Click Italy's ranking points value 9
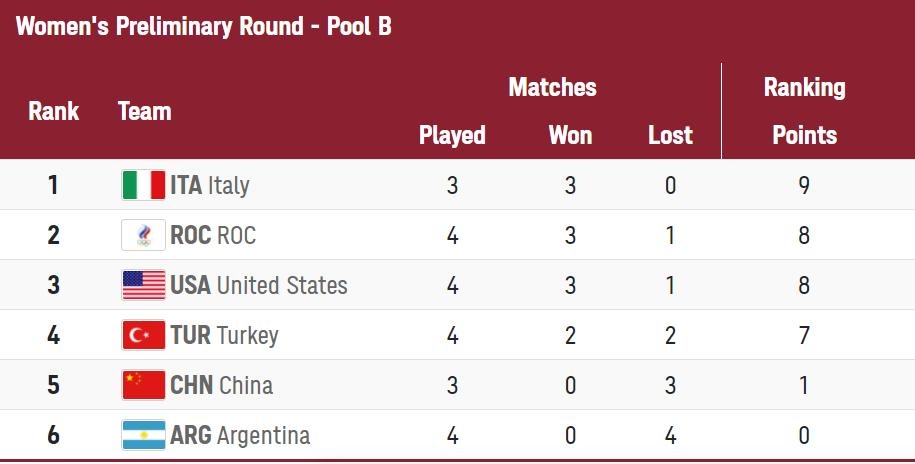The height and width of the screenshot is (464, 915). pos(804,185)
